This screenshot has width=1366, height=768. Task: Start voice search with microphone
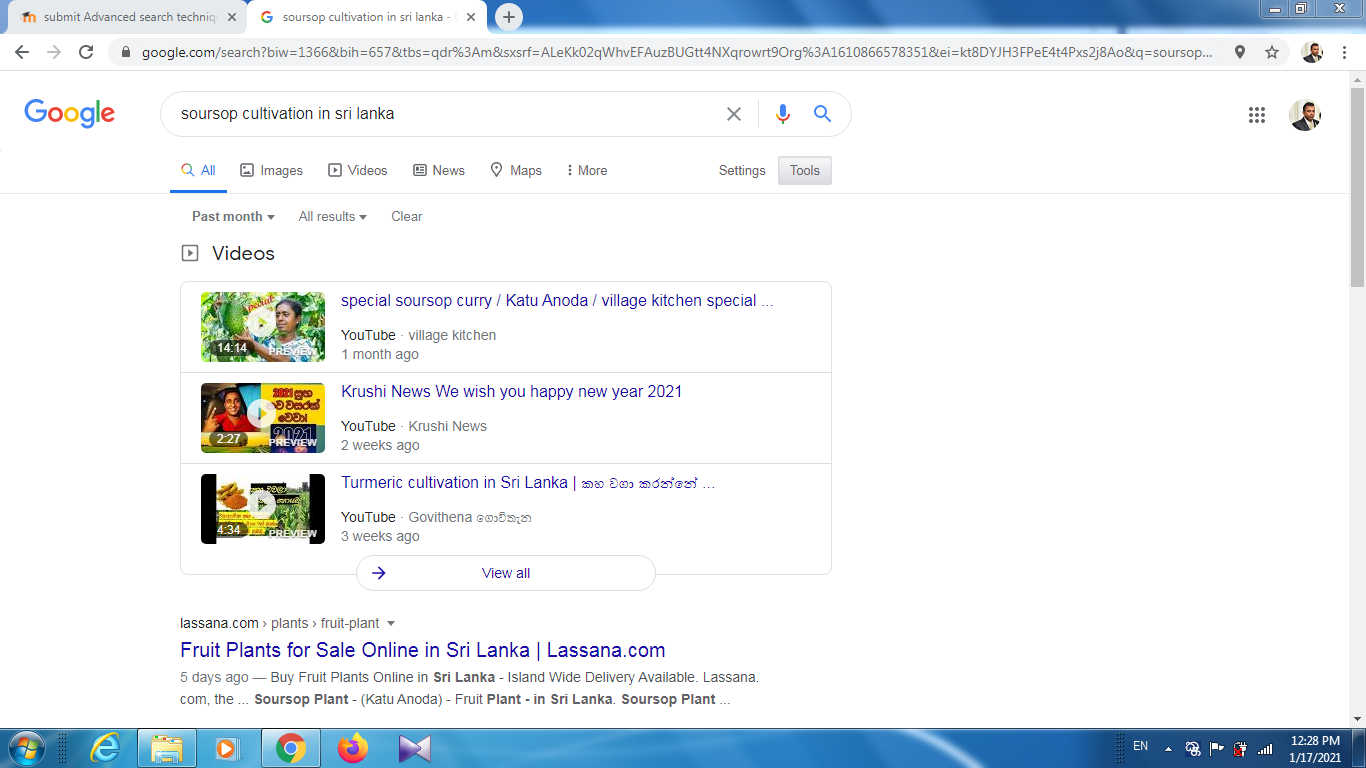point(783,114)
